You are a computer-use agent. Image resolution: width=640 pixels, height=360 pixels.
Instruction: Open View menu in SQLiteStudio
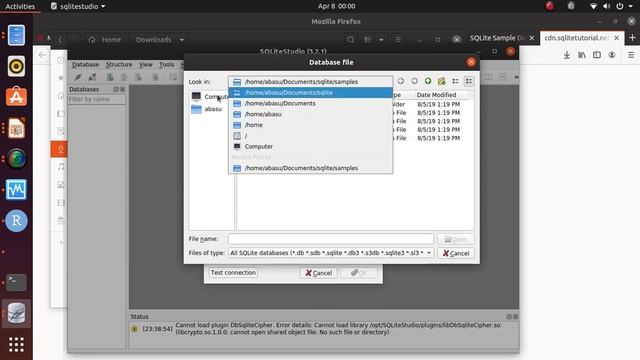click(x=145, y=64)
